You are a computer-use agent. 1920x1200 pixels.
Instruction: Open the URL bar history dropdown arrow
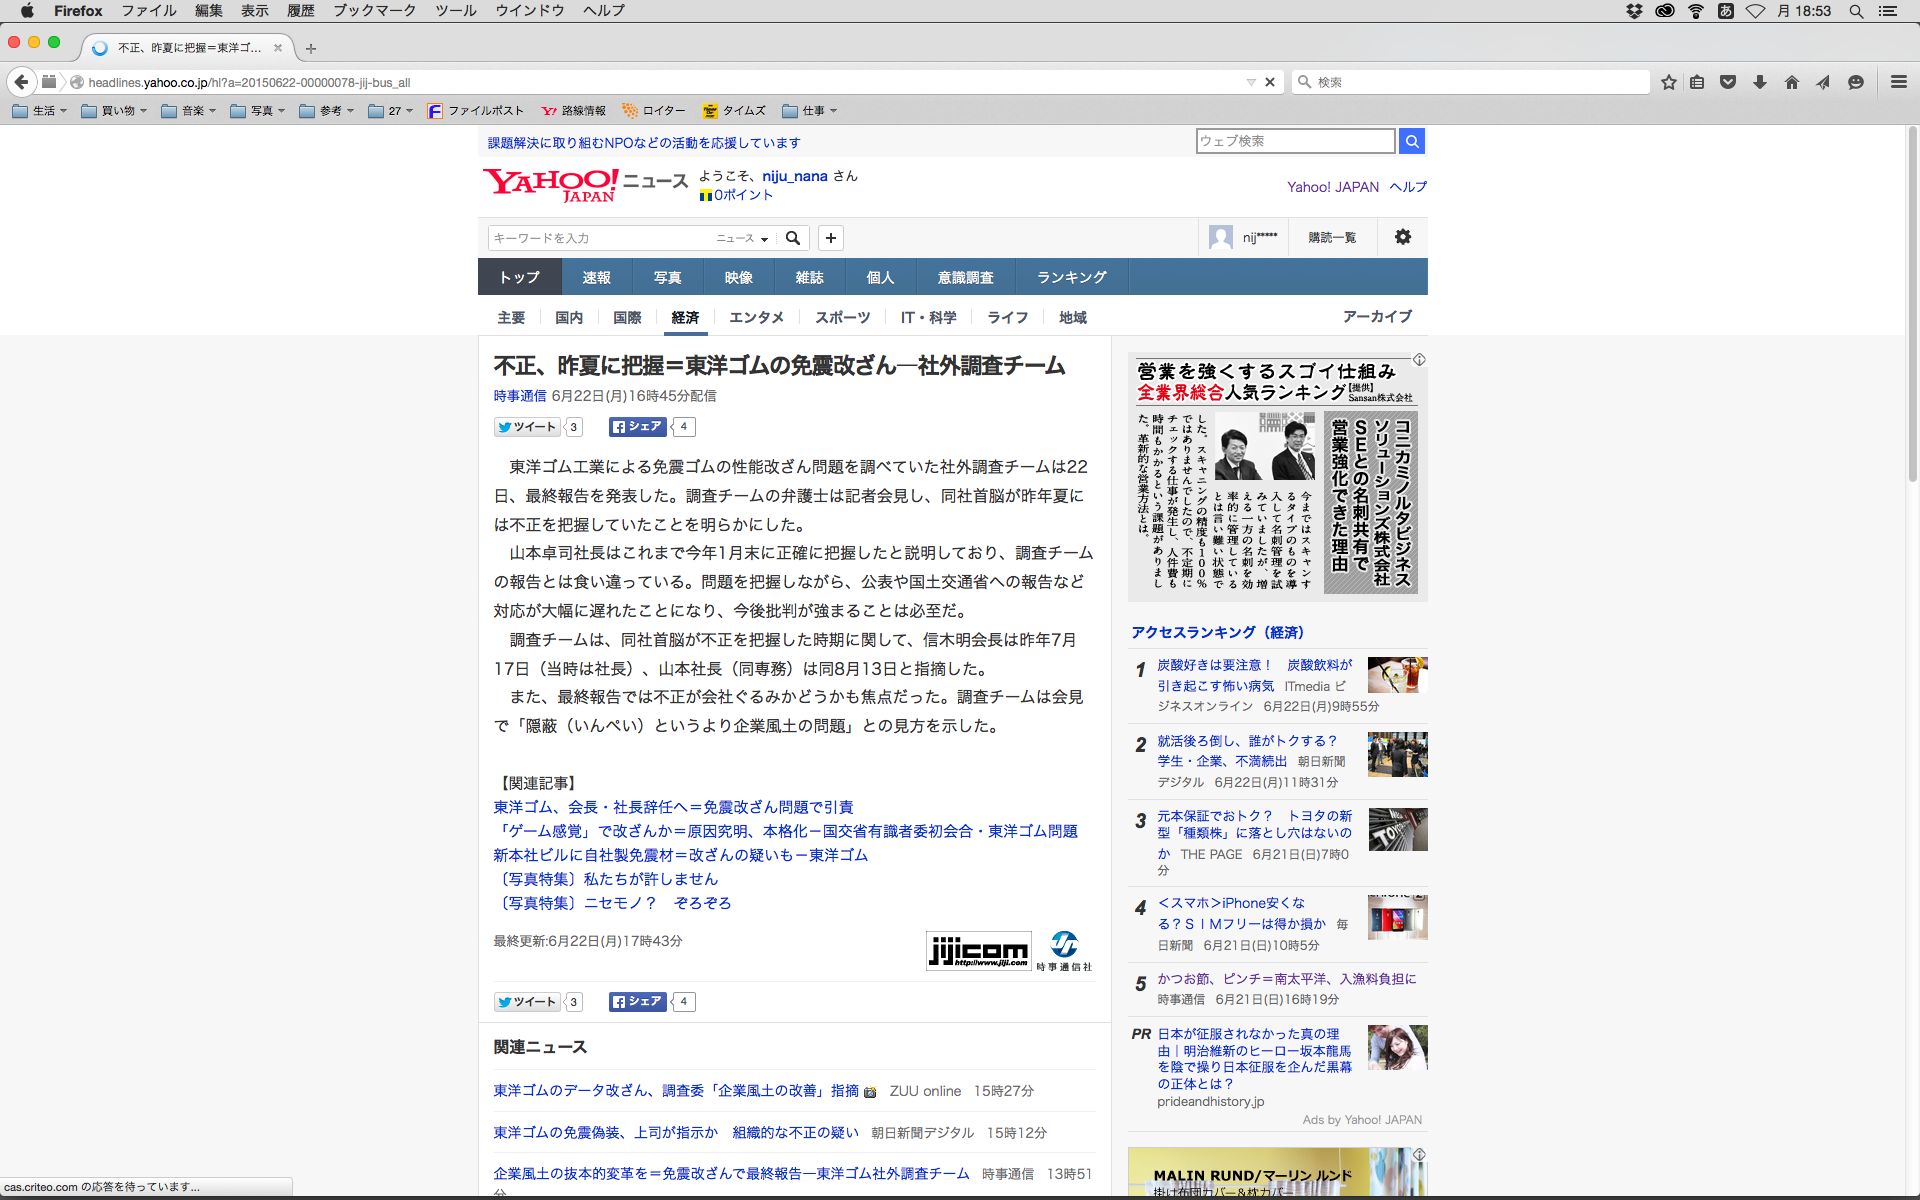tap(1250, 82)
